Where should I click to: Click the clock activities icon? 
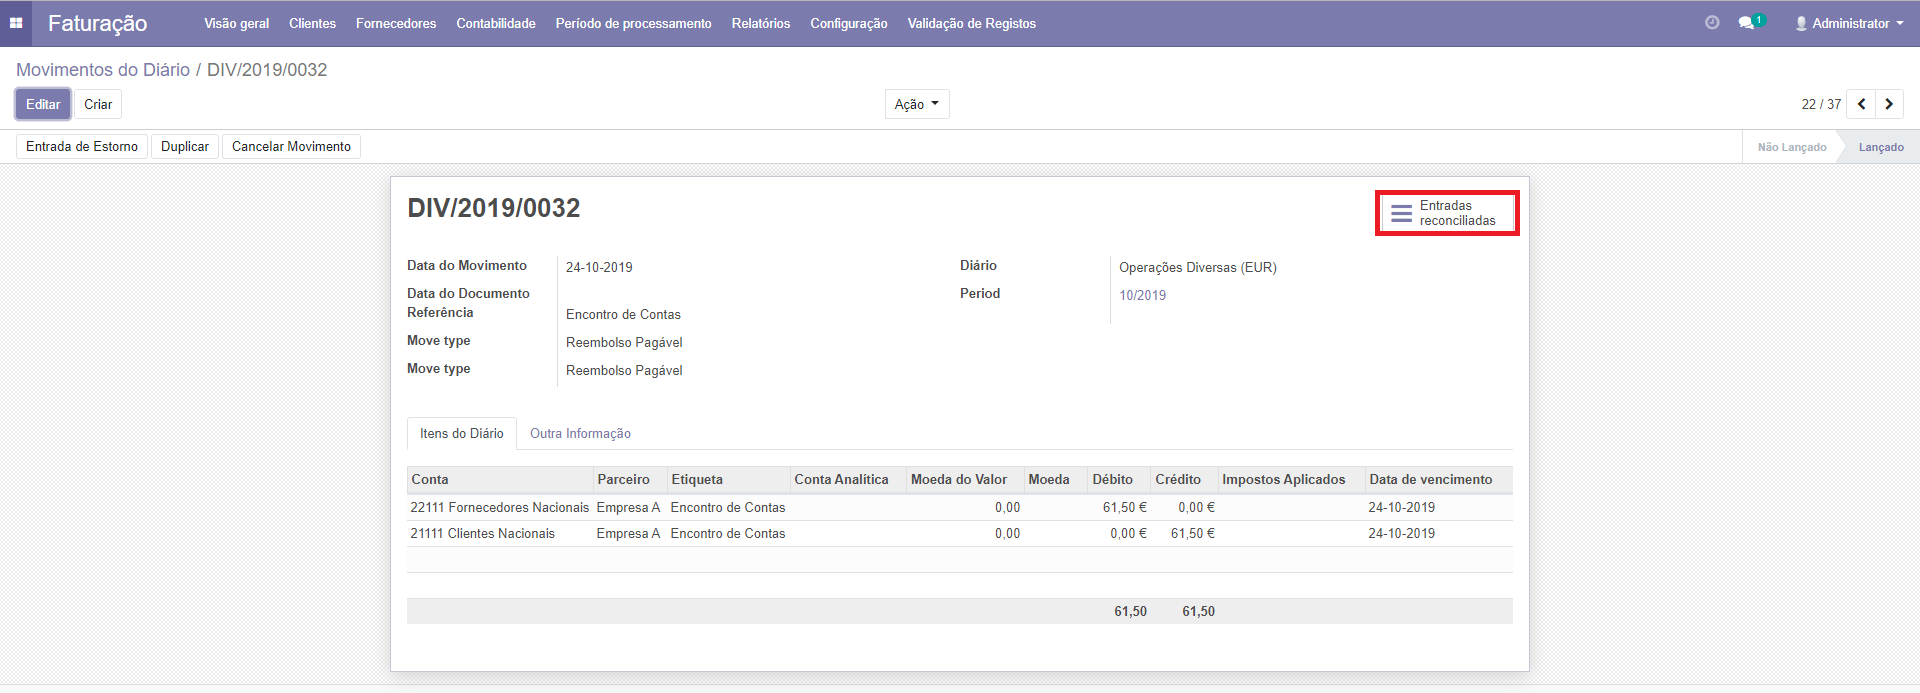[x=1712, y=23]
